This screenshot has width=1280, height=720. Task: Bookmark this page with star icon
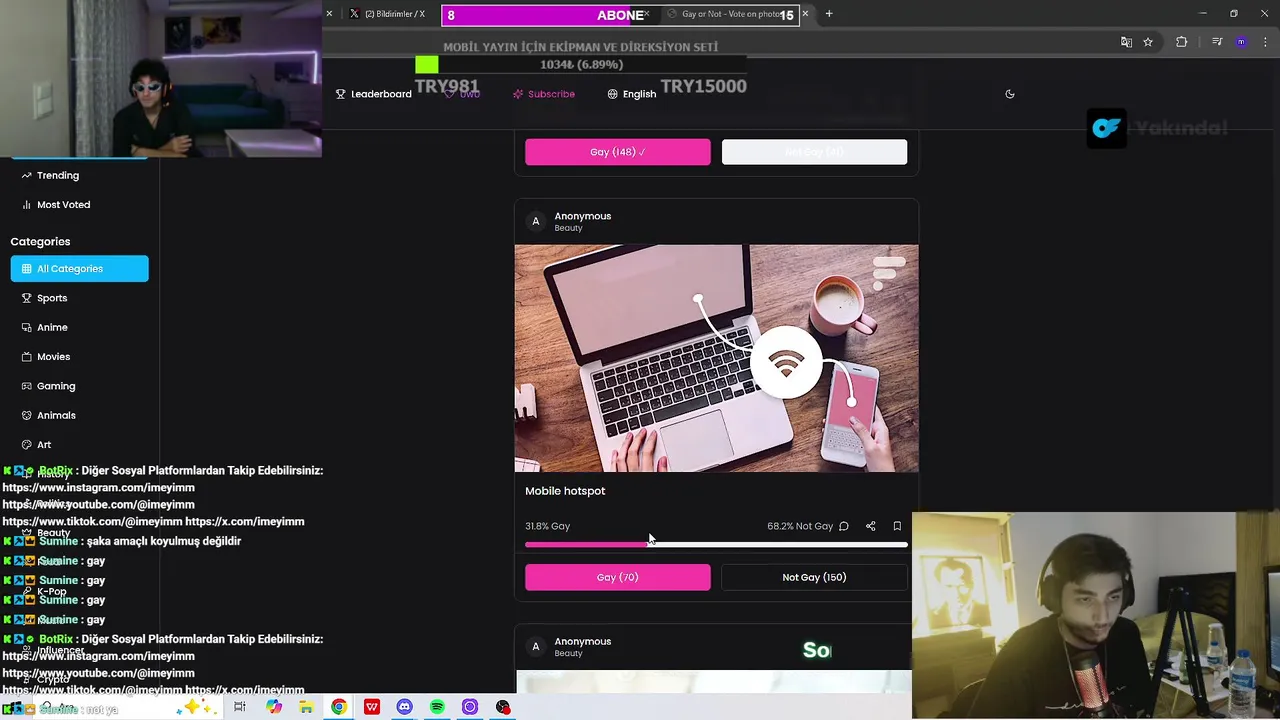coord(1148,42)
